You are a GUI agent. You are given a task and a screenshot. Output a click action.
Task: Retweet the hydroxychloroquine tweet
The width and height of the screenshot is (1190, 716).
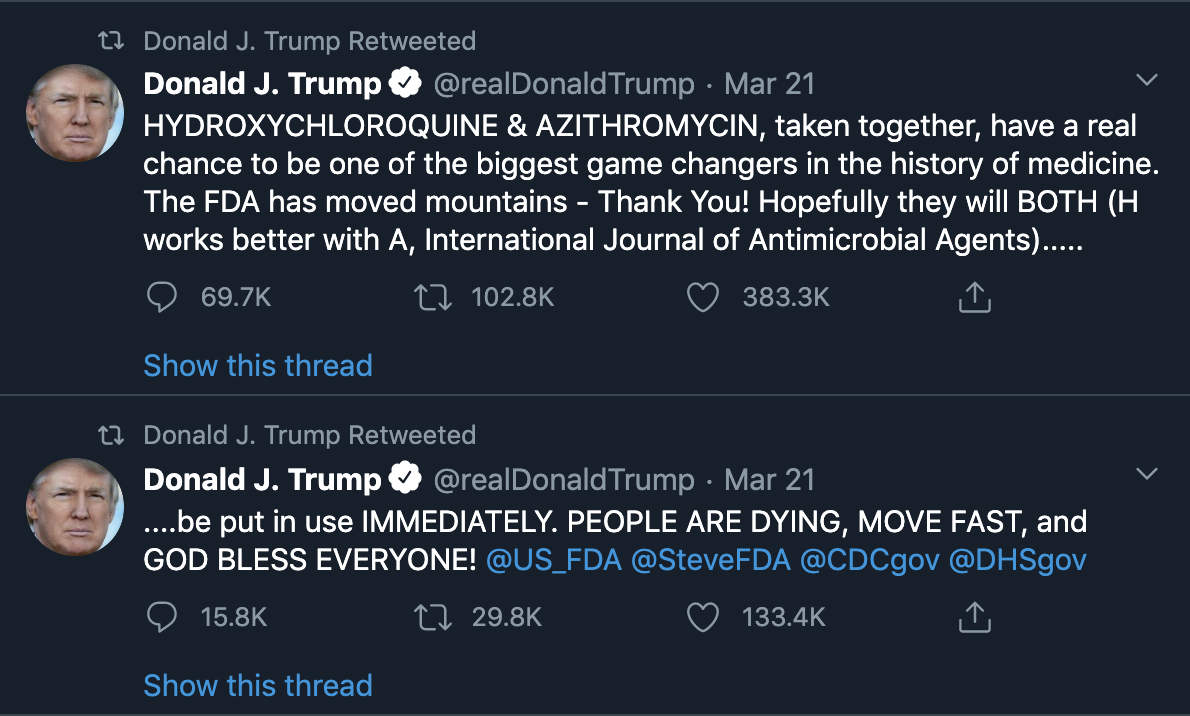coord(430,297)
